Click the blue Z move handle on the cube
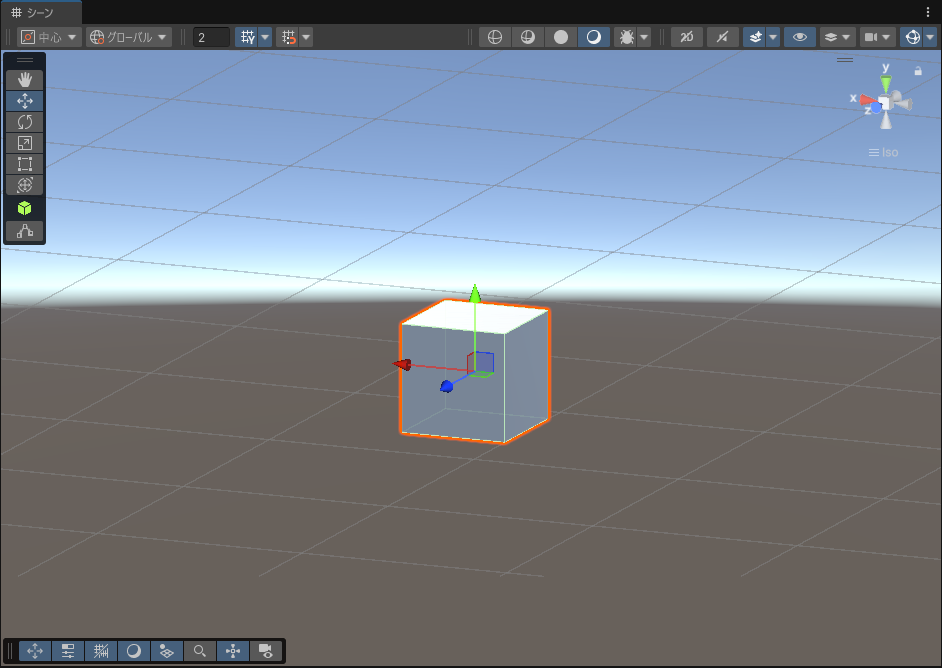The width and height of the screenshot is (942, 668). (446, 386)
